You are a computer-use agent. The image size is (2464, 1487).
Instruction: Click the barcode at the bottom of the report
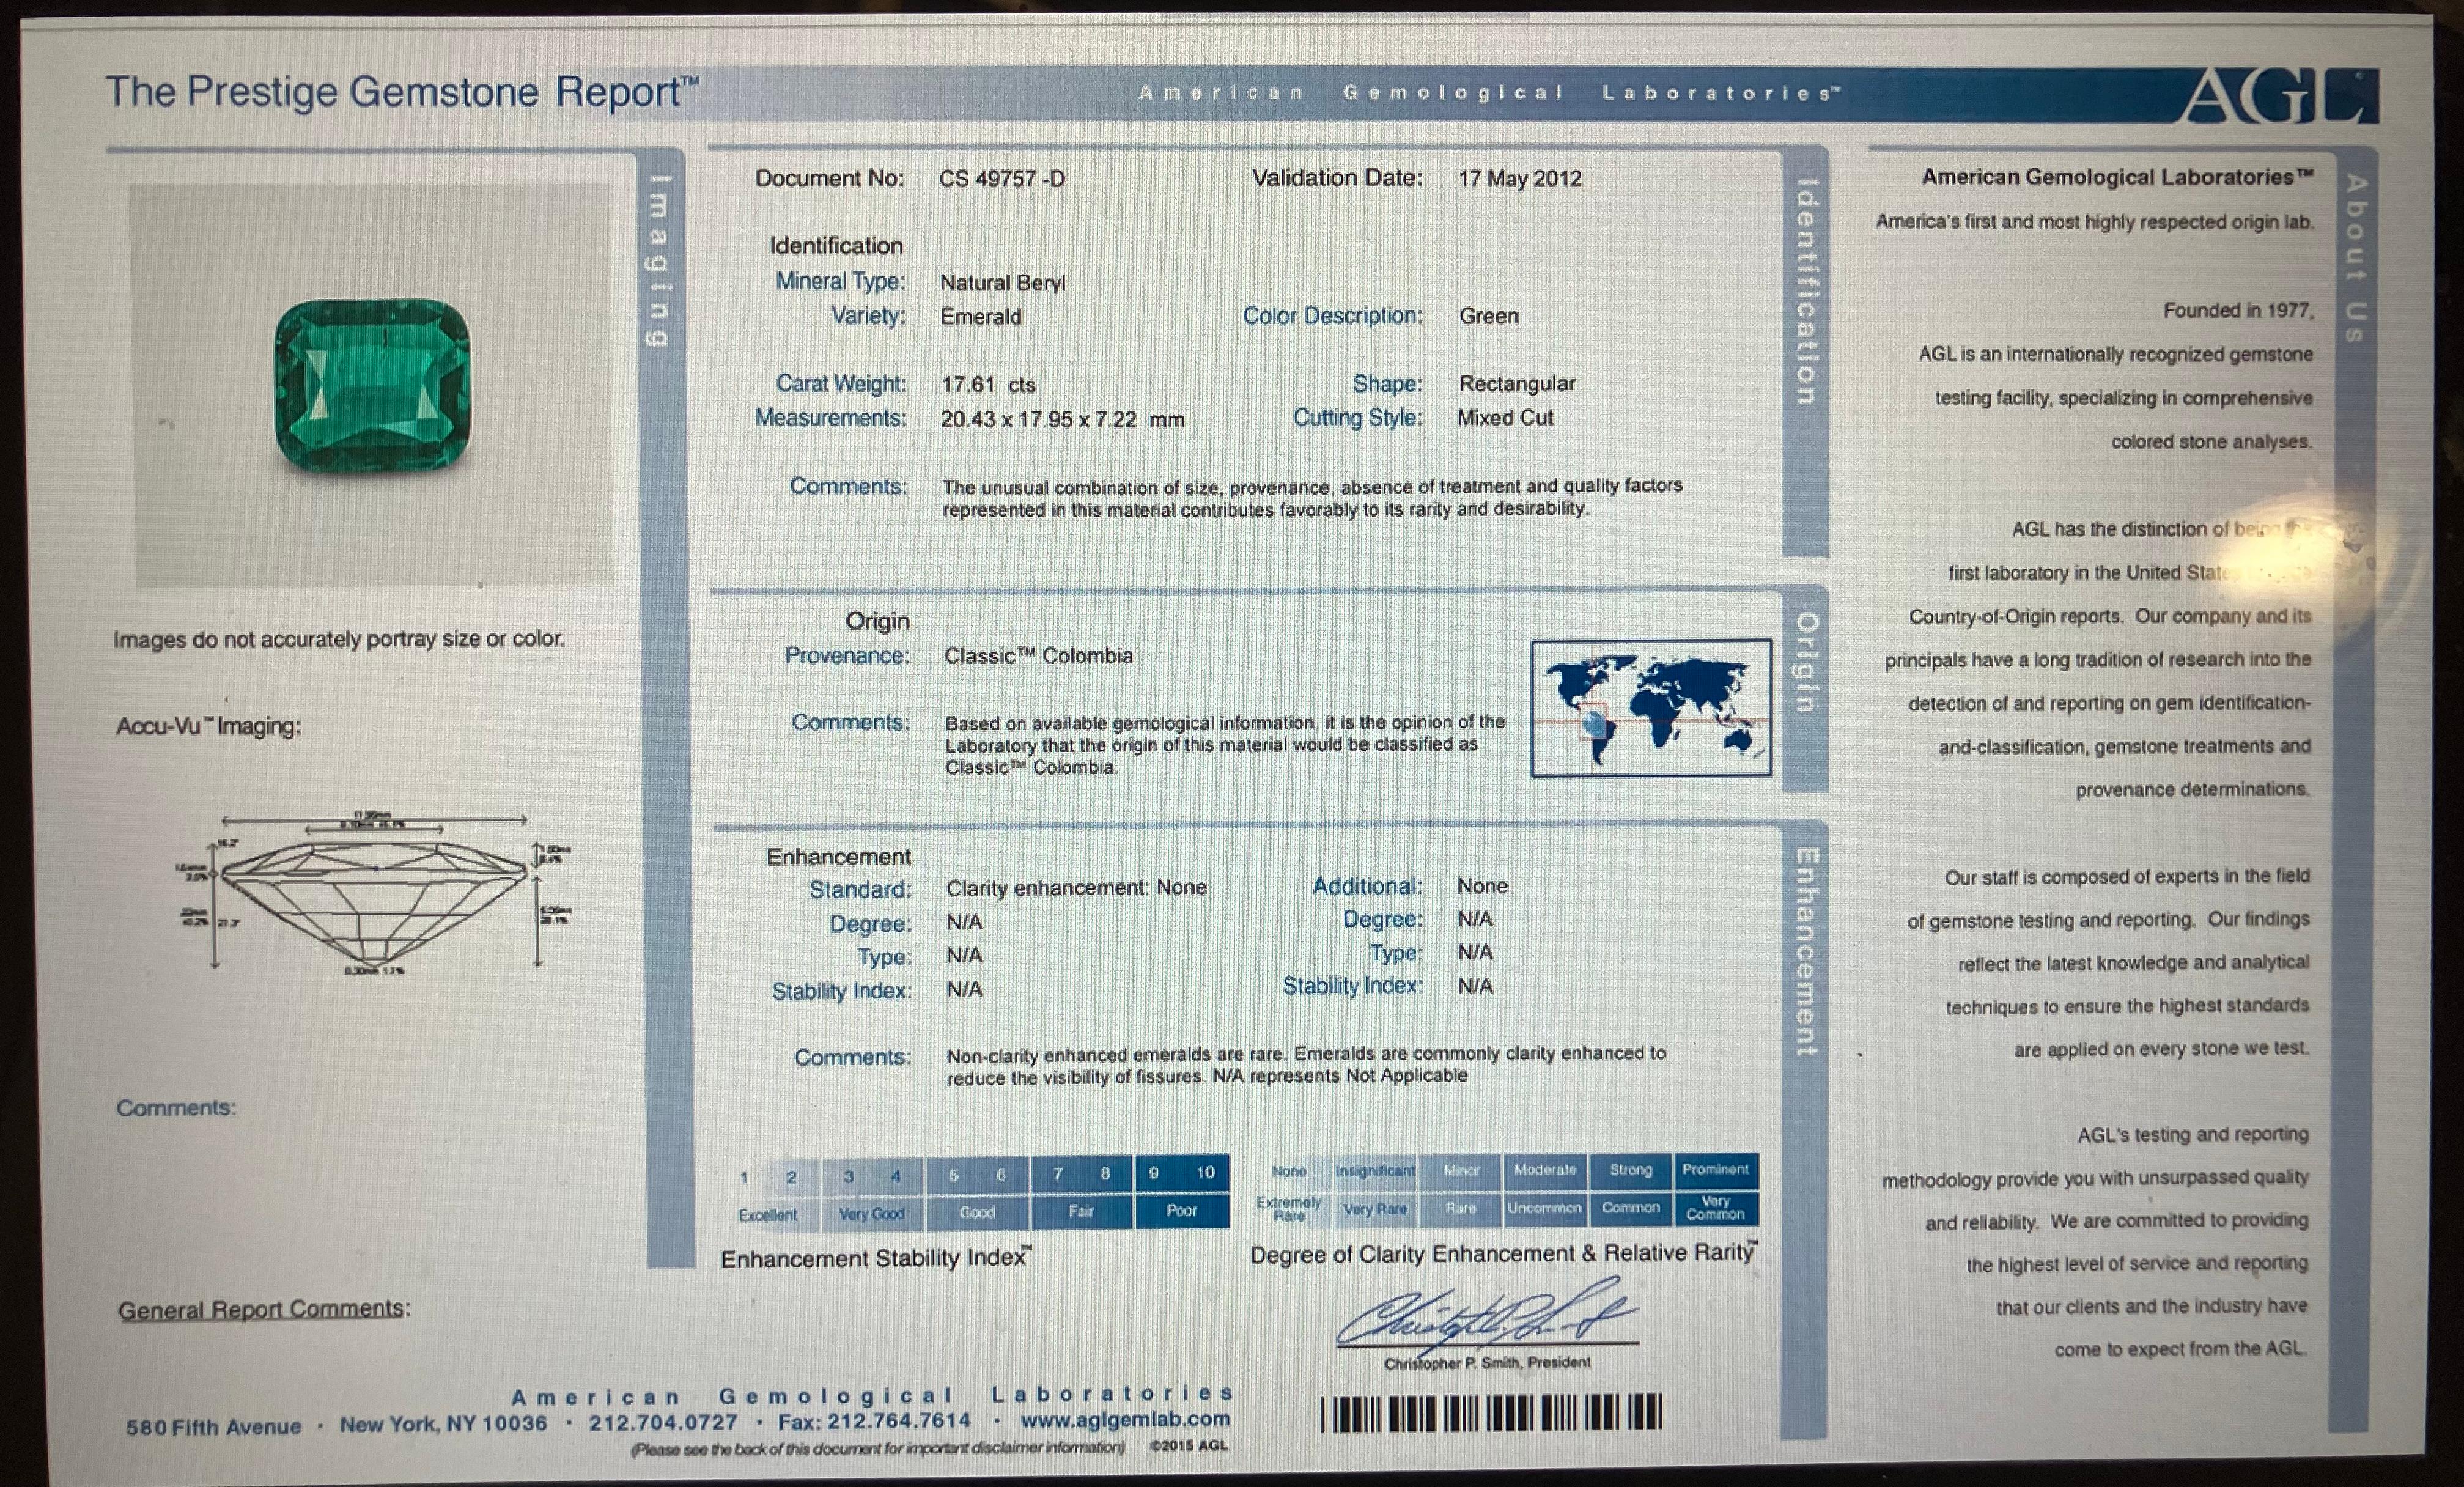pos(1492,1413)
